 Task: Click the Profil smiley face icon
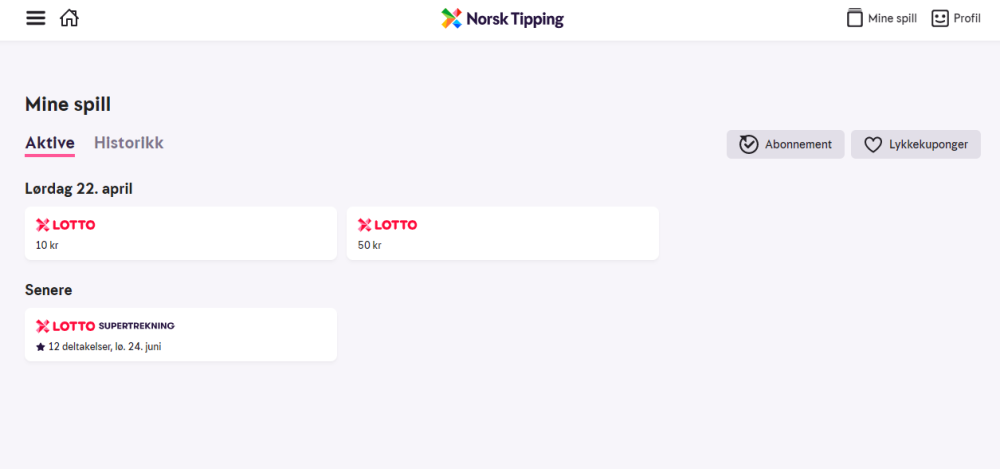pyautogui.click(x=940, y=18)
